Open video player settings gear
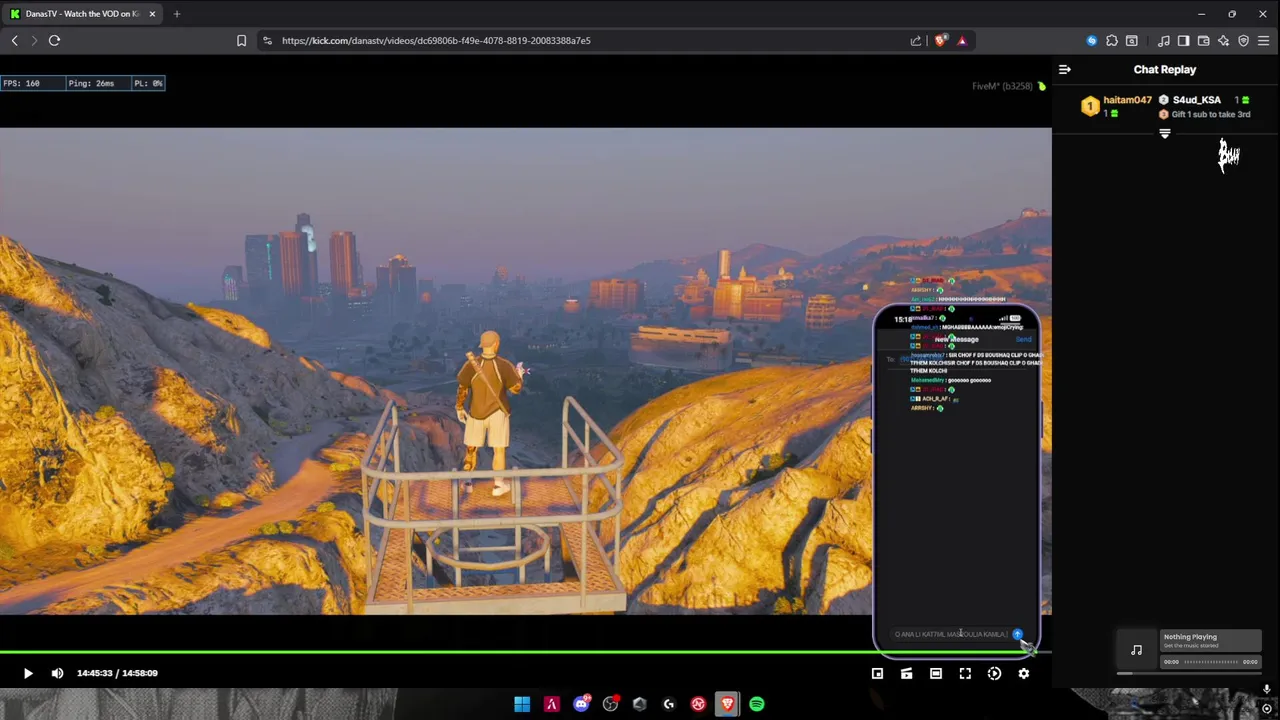Image resolution: width=1280 pixels, height=720 pixels. [1023, 673]
